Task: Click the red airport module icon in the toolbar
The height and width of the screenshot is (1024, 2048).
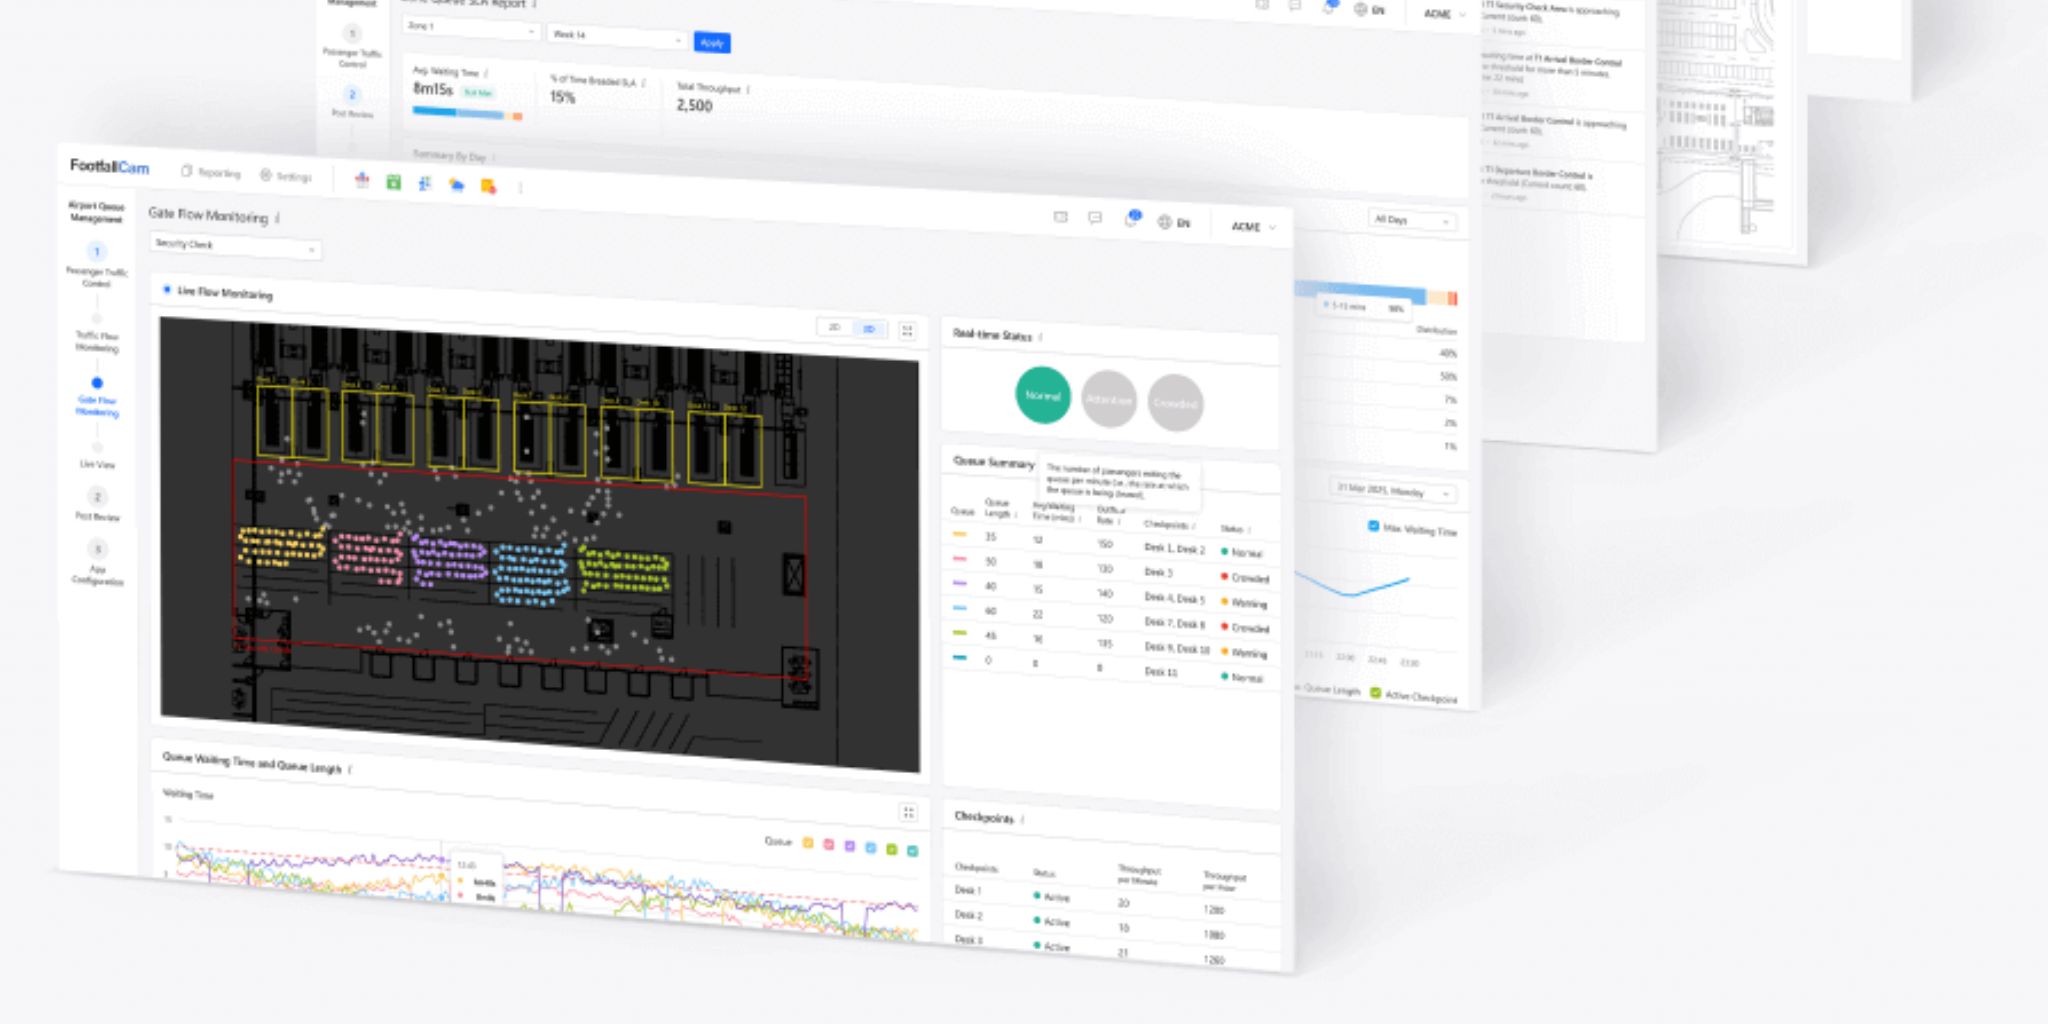Action: [x=362, y=180]
